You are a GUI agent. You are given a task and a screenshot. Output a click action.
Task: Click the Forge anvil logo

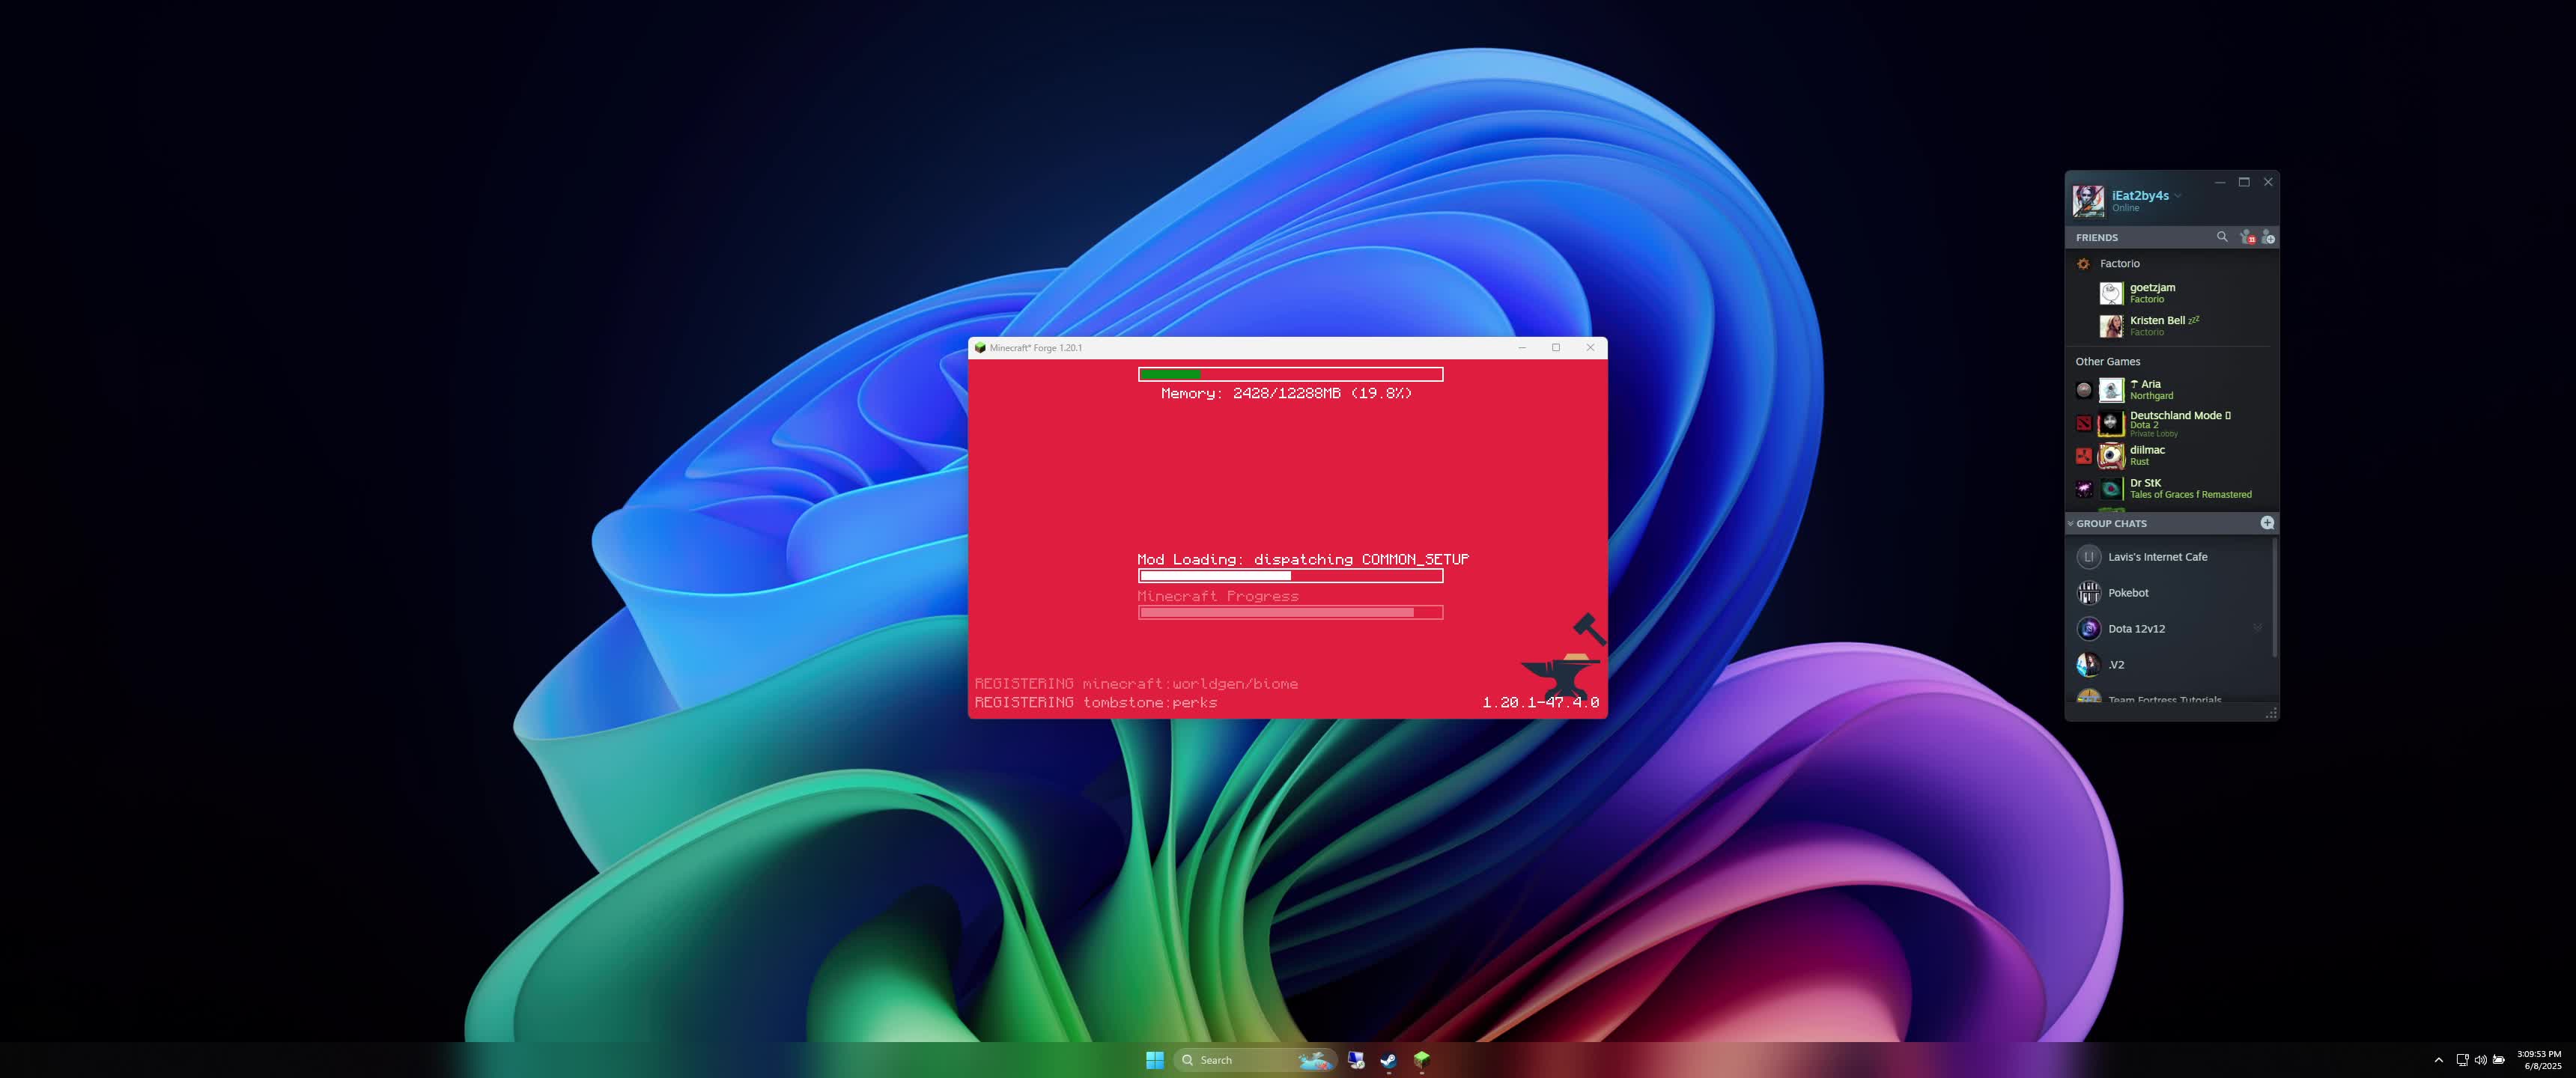[x=1564, y=656]
